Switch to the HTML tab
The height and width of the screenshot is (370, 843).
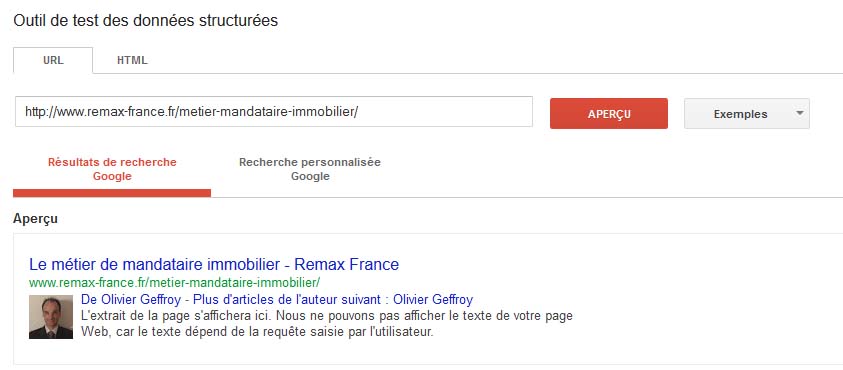pos(132,60)
